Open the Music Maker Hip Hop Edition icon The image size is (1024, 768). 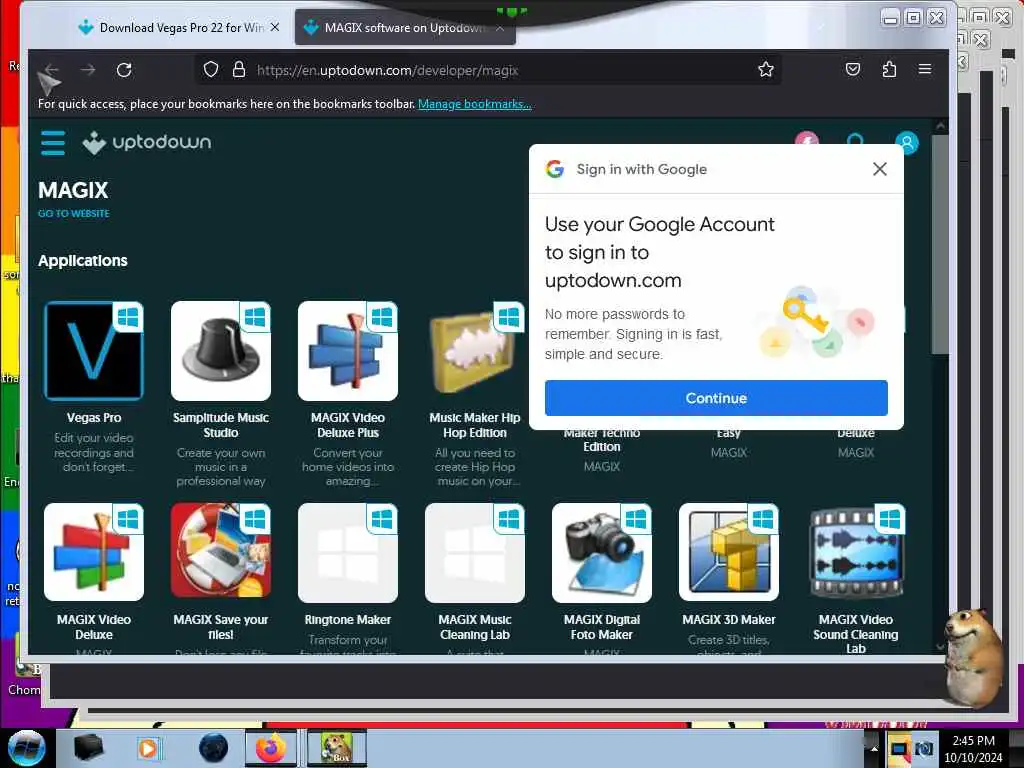(475, 351)
